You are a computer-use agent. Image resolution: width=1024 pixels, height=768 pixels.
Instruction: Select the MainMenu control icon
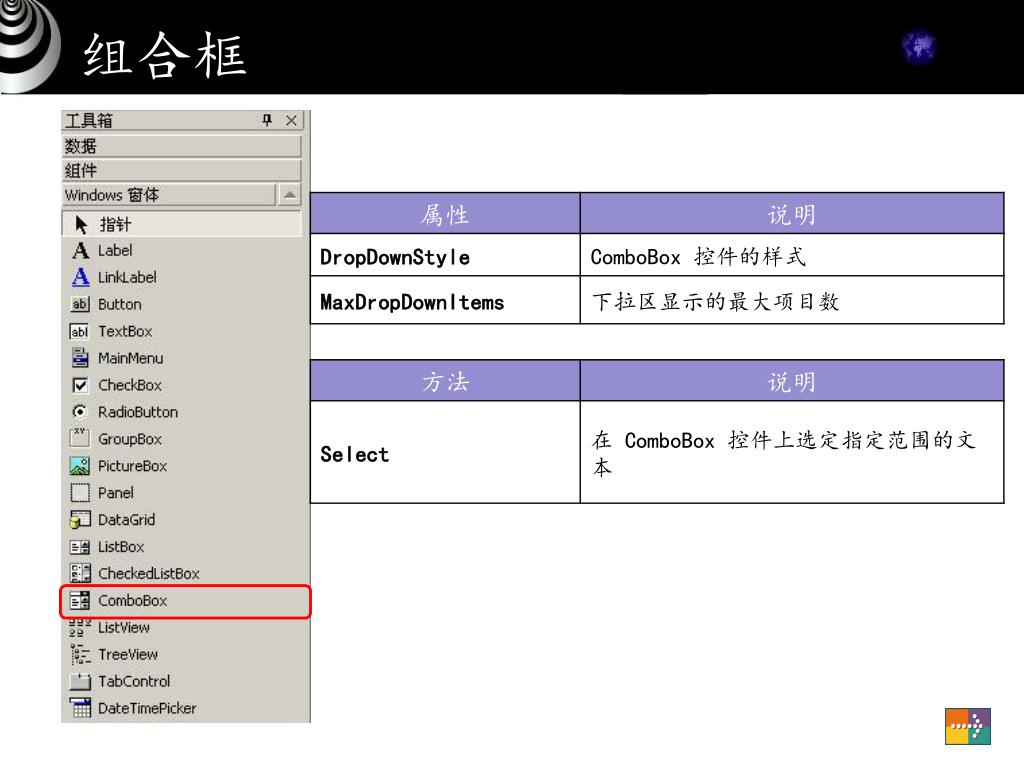pos(80,358)
